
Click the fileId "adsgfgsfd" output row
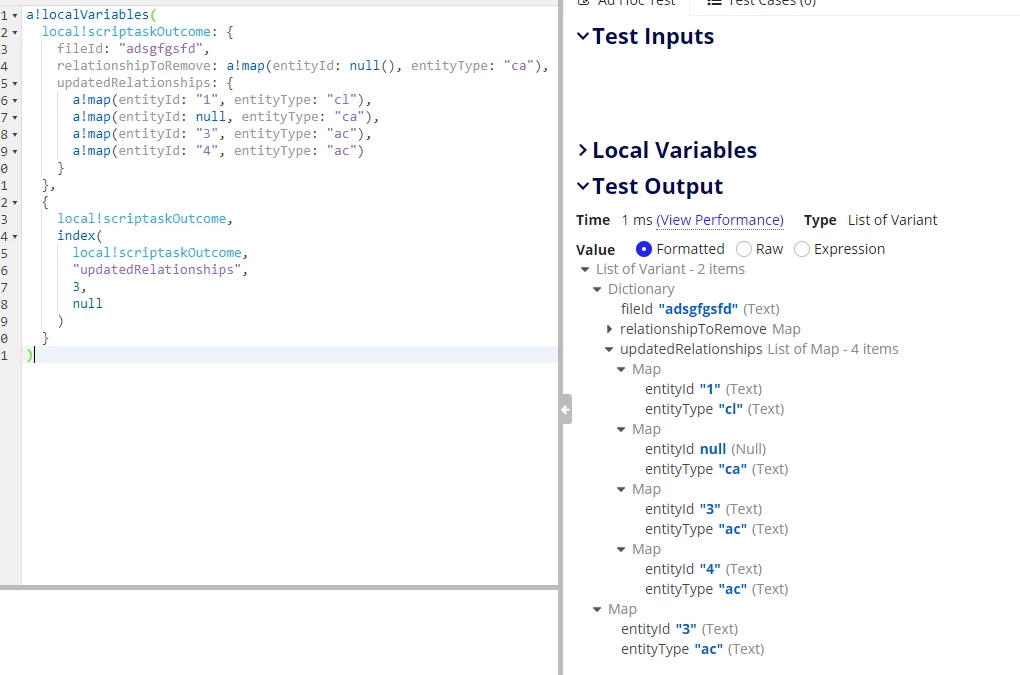700,309
